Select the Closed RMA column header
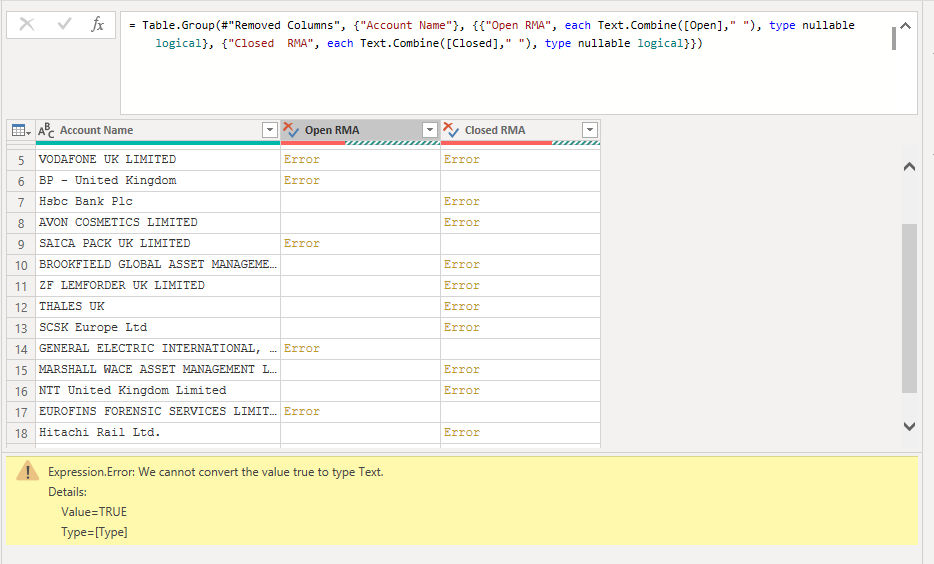 point(521,130)
